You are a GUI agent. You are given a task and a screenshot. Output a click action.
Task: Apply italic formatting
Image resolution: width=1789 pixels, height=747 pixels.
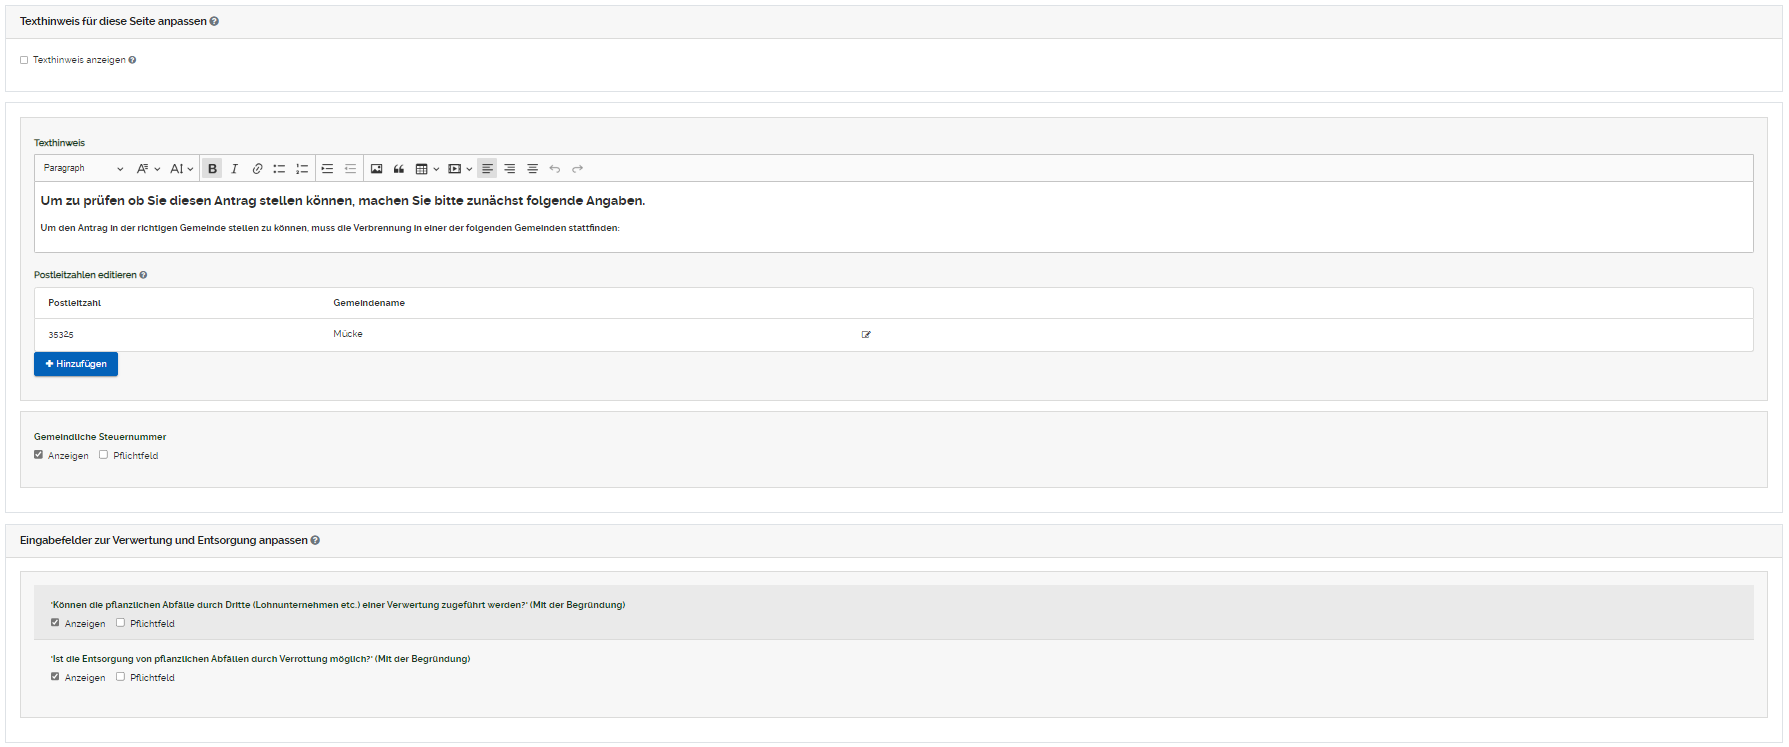coord(234,169)
